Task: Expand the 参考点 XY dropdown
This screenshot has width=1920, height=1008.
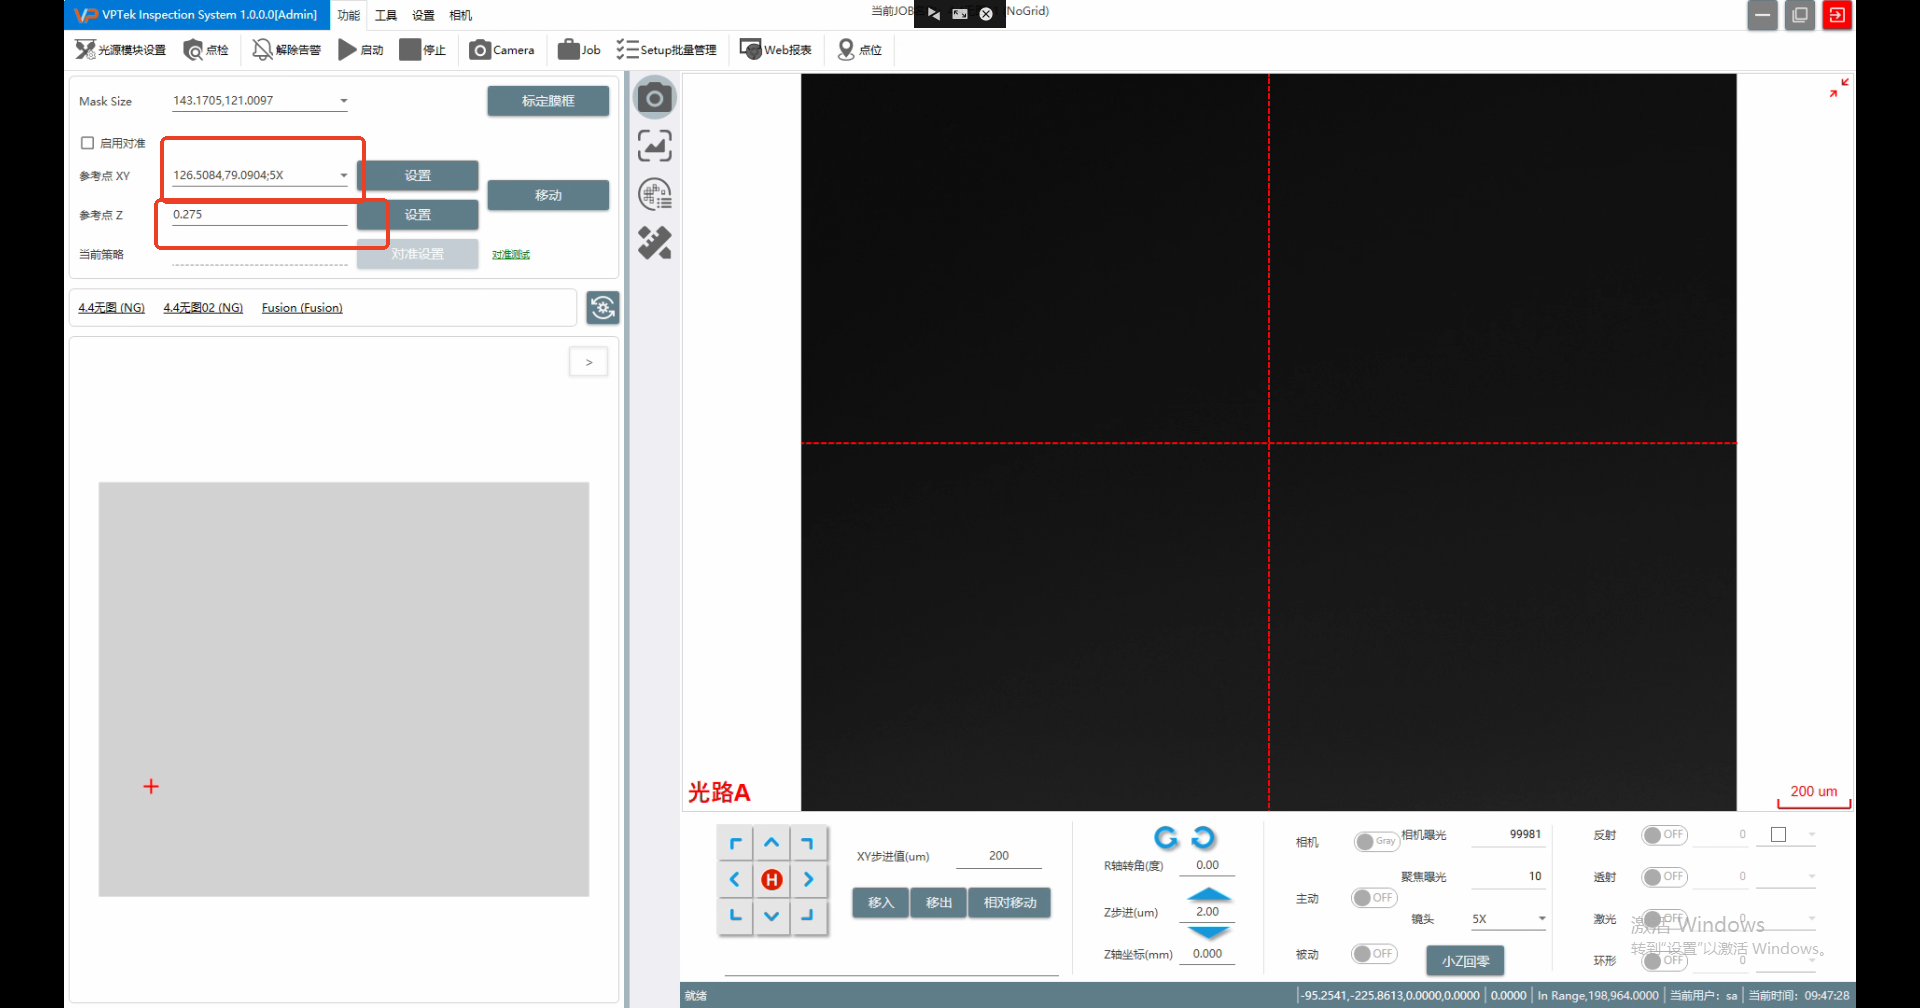Action: coord(343,176)
